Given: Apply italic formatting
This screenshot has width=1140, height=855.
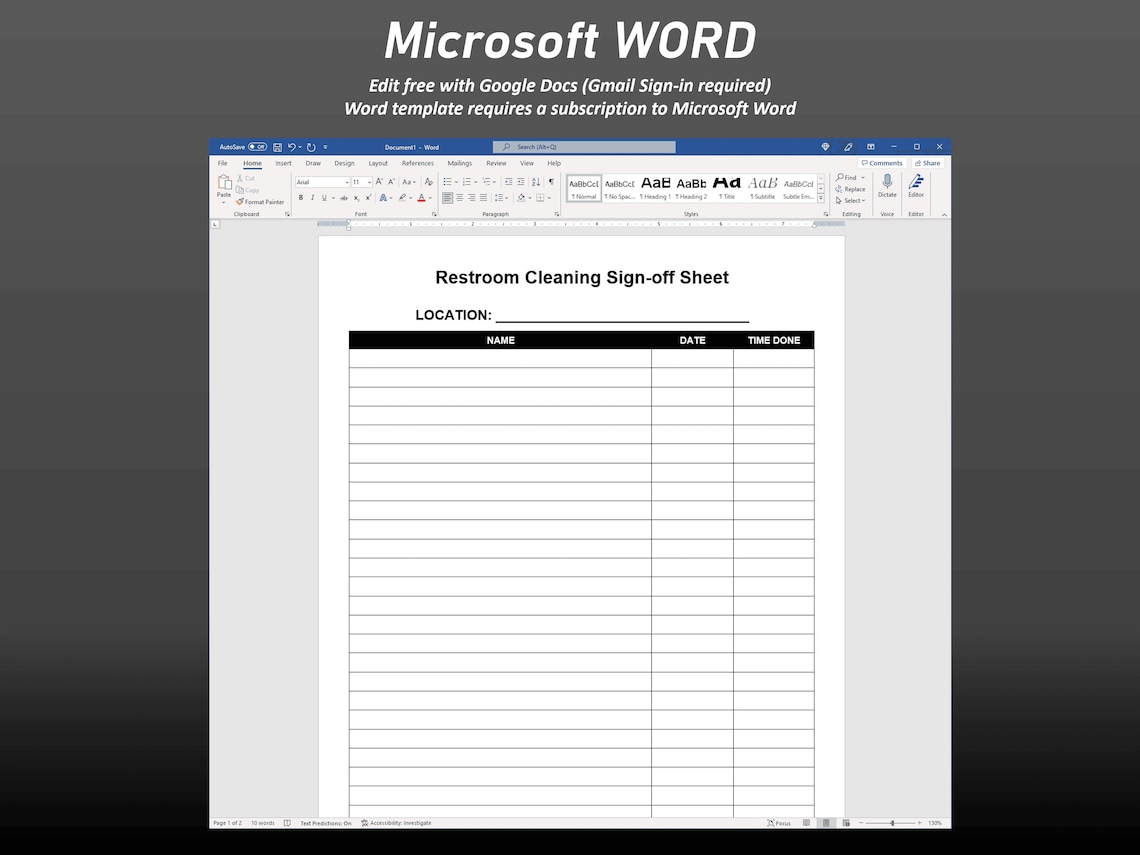Looking at the screenshot, I should pos(312,197).
